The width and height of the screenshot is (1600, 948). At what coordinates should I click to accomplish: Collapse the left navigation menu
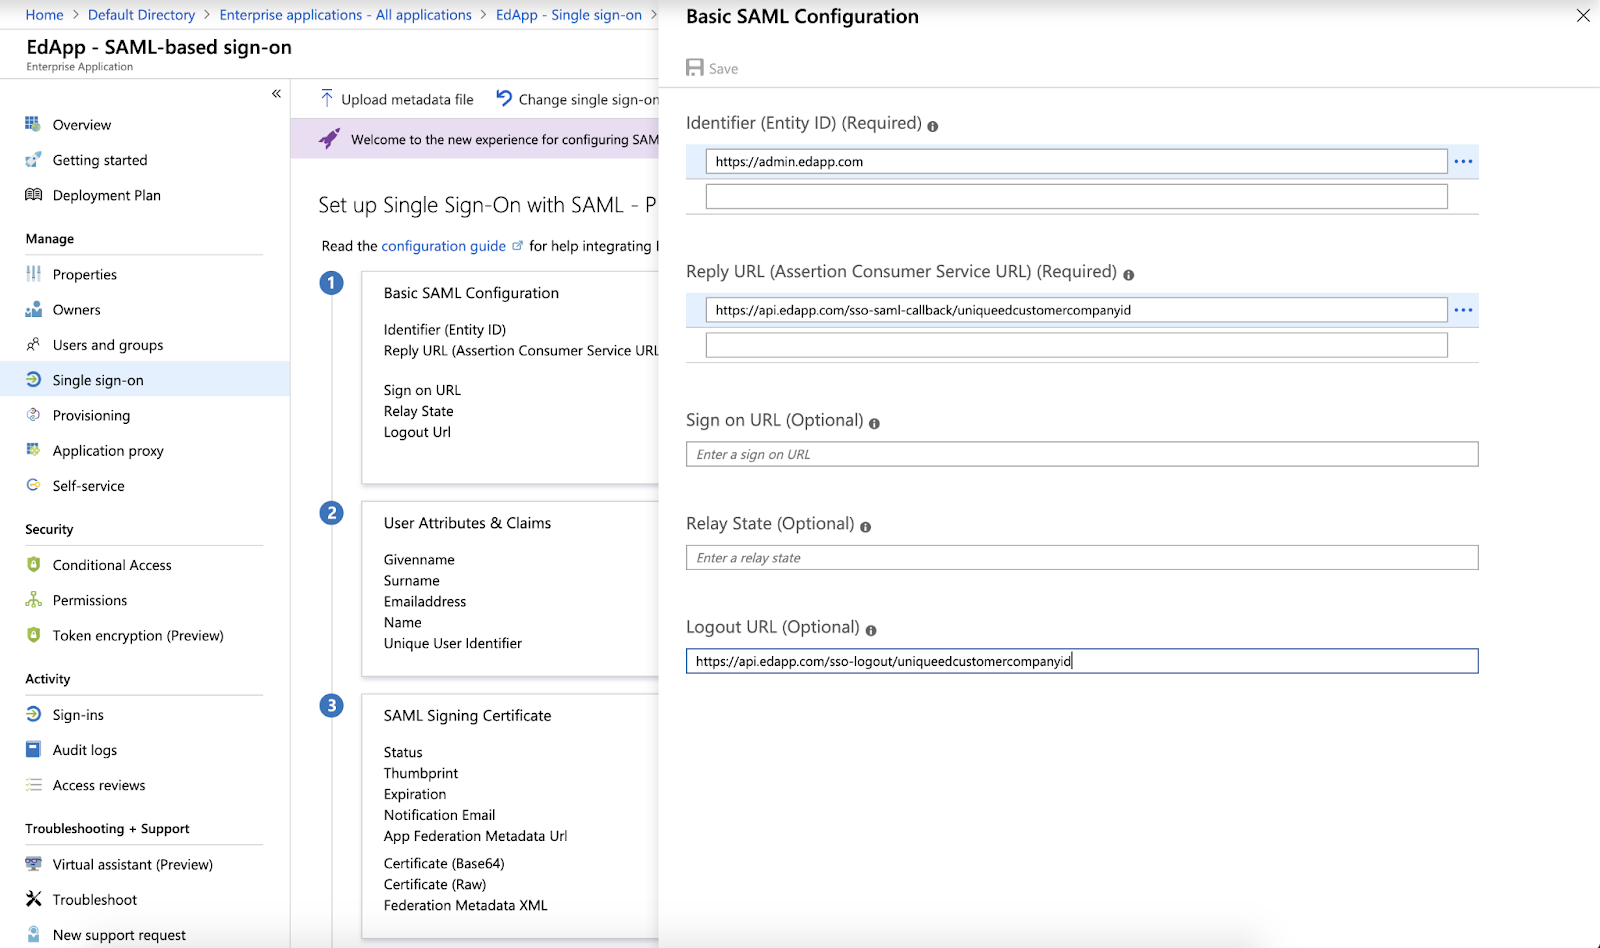276,94
